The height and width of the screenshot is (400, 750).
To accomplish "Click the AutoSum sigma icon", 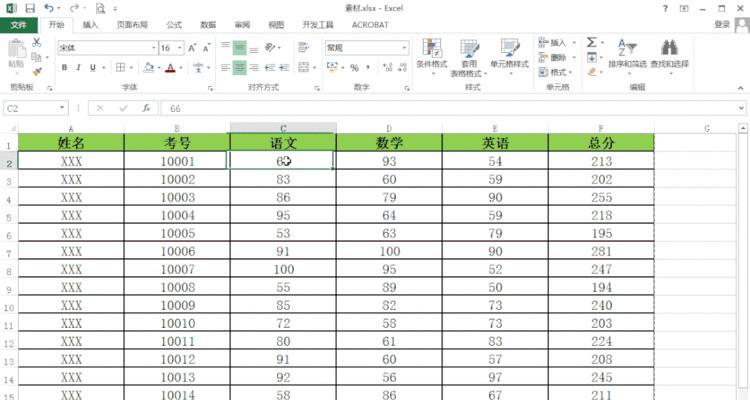I will click(592, 43).
